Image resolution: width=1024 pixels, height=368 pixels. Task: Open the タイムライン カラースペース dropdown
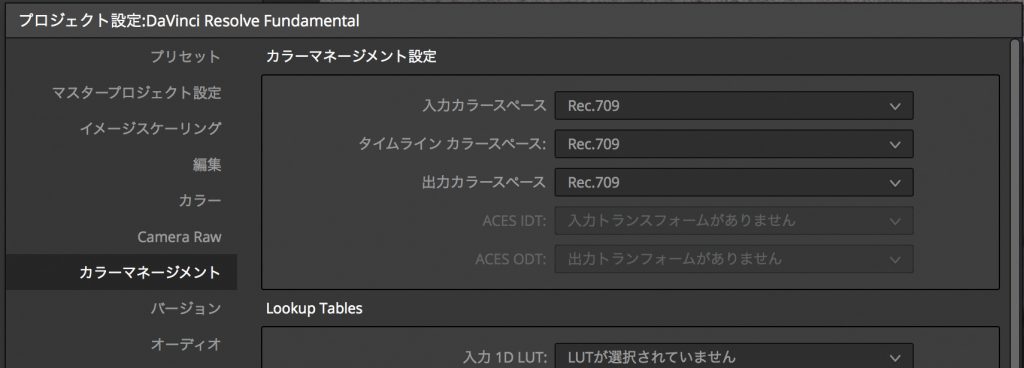(x=734, y=144)
